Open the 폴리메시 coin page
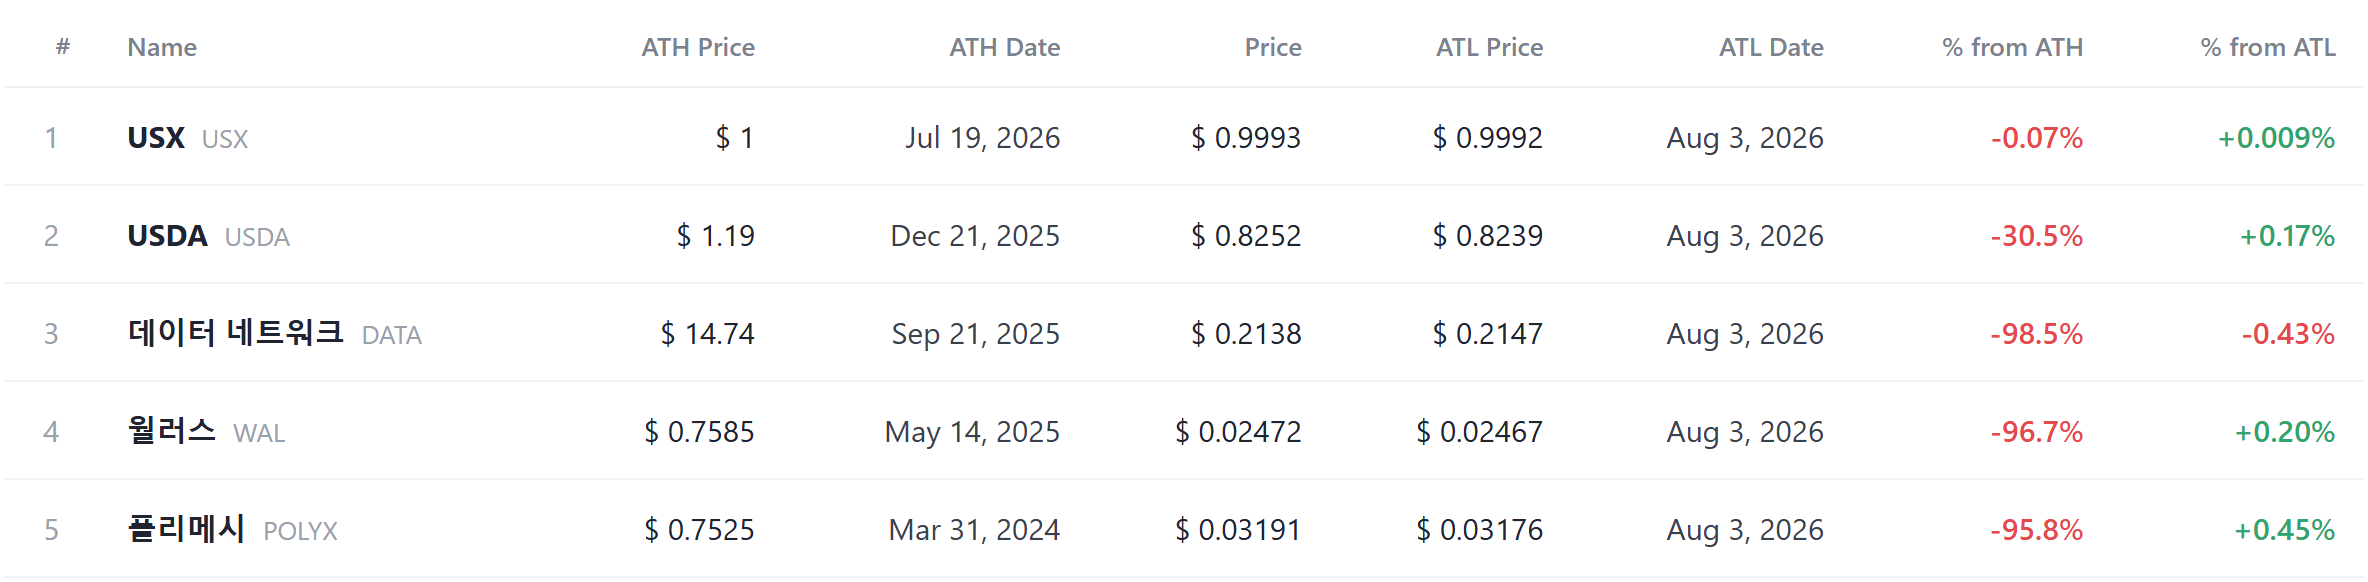Viewport: 2368px width, 582px height. 186,529
